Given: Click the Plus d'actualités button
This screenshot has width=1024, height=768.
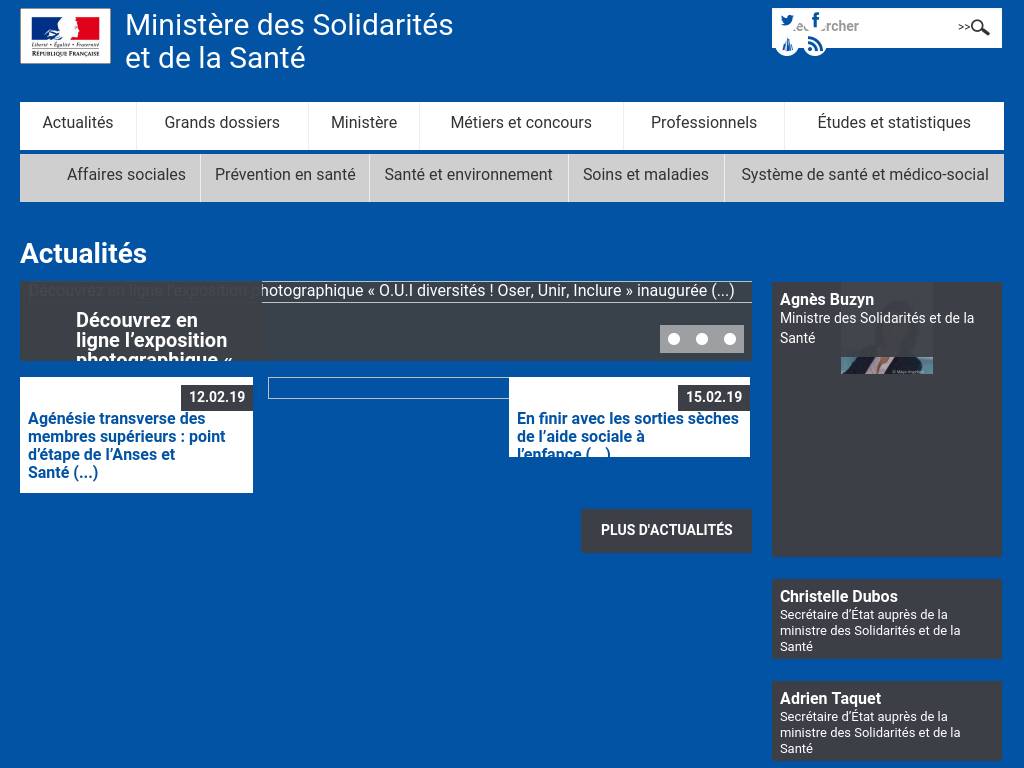Looking at the screenshot, I should [x=666, y=530].
